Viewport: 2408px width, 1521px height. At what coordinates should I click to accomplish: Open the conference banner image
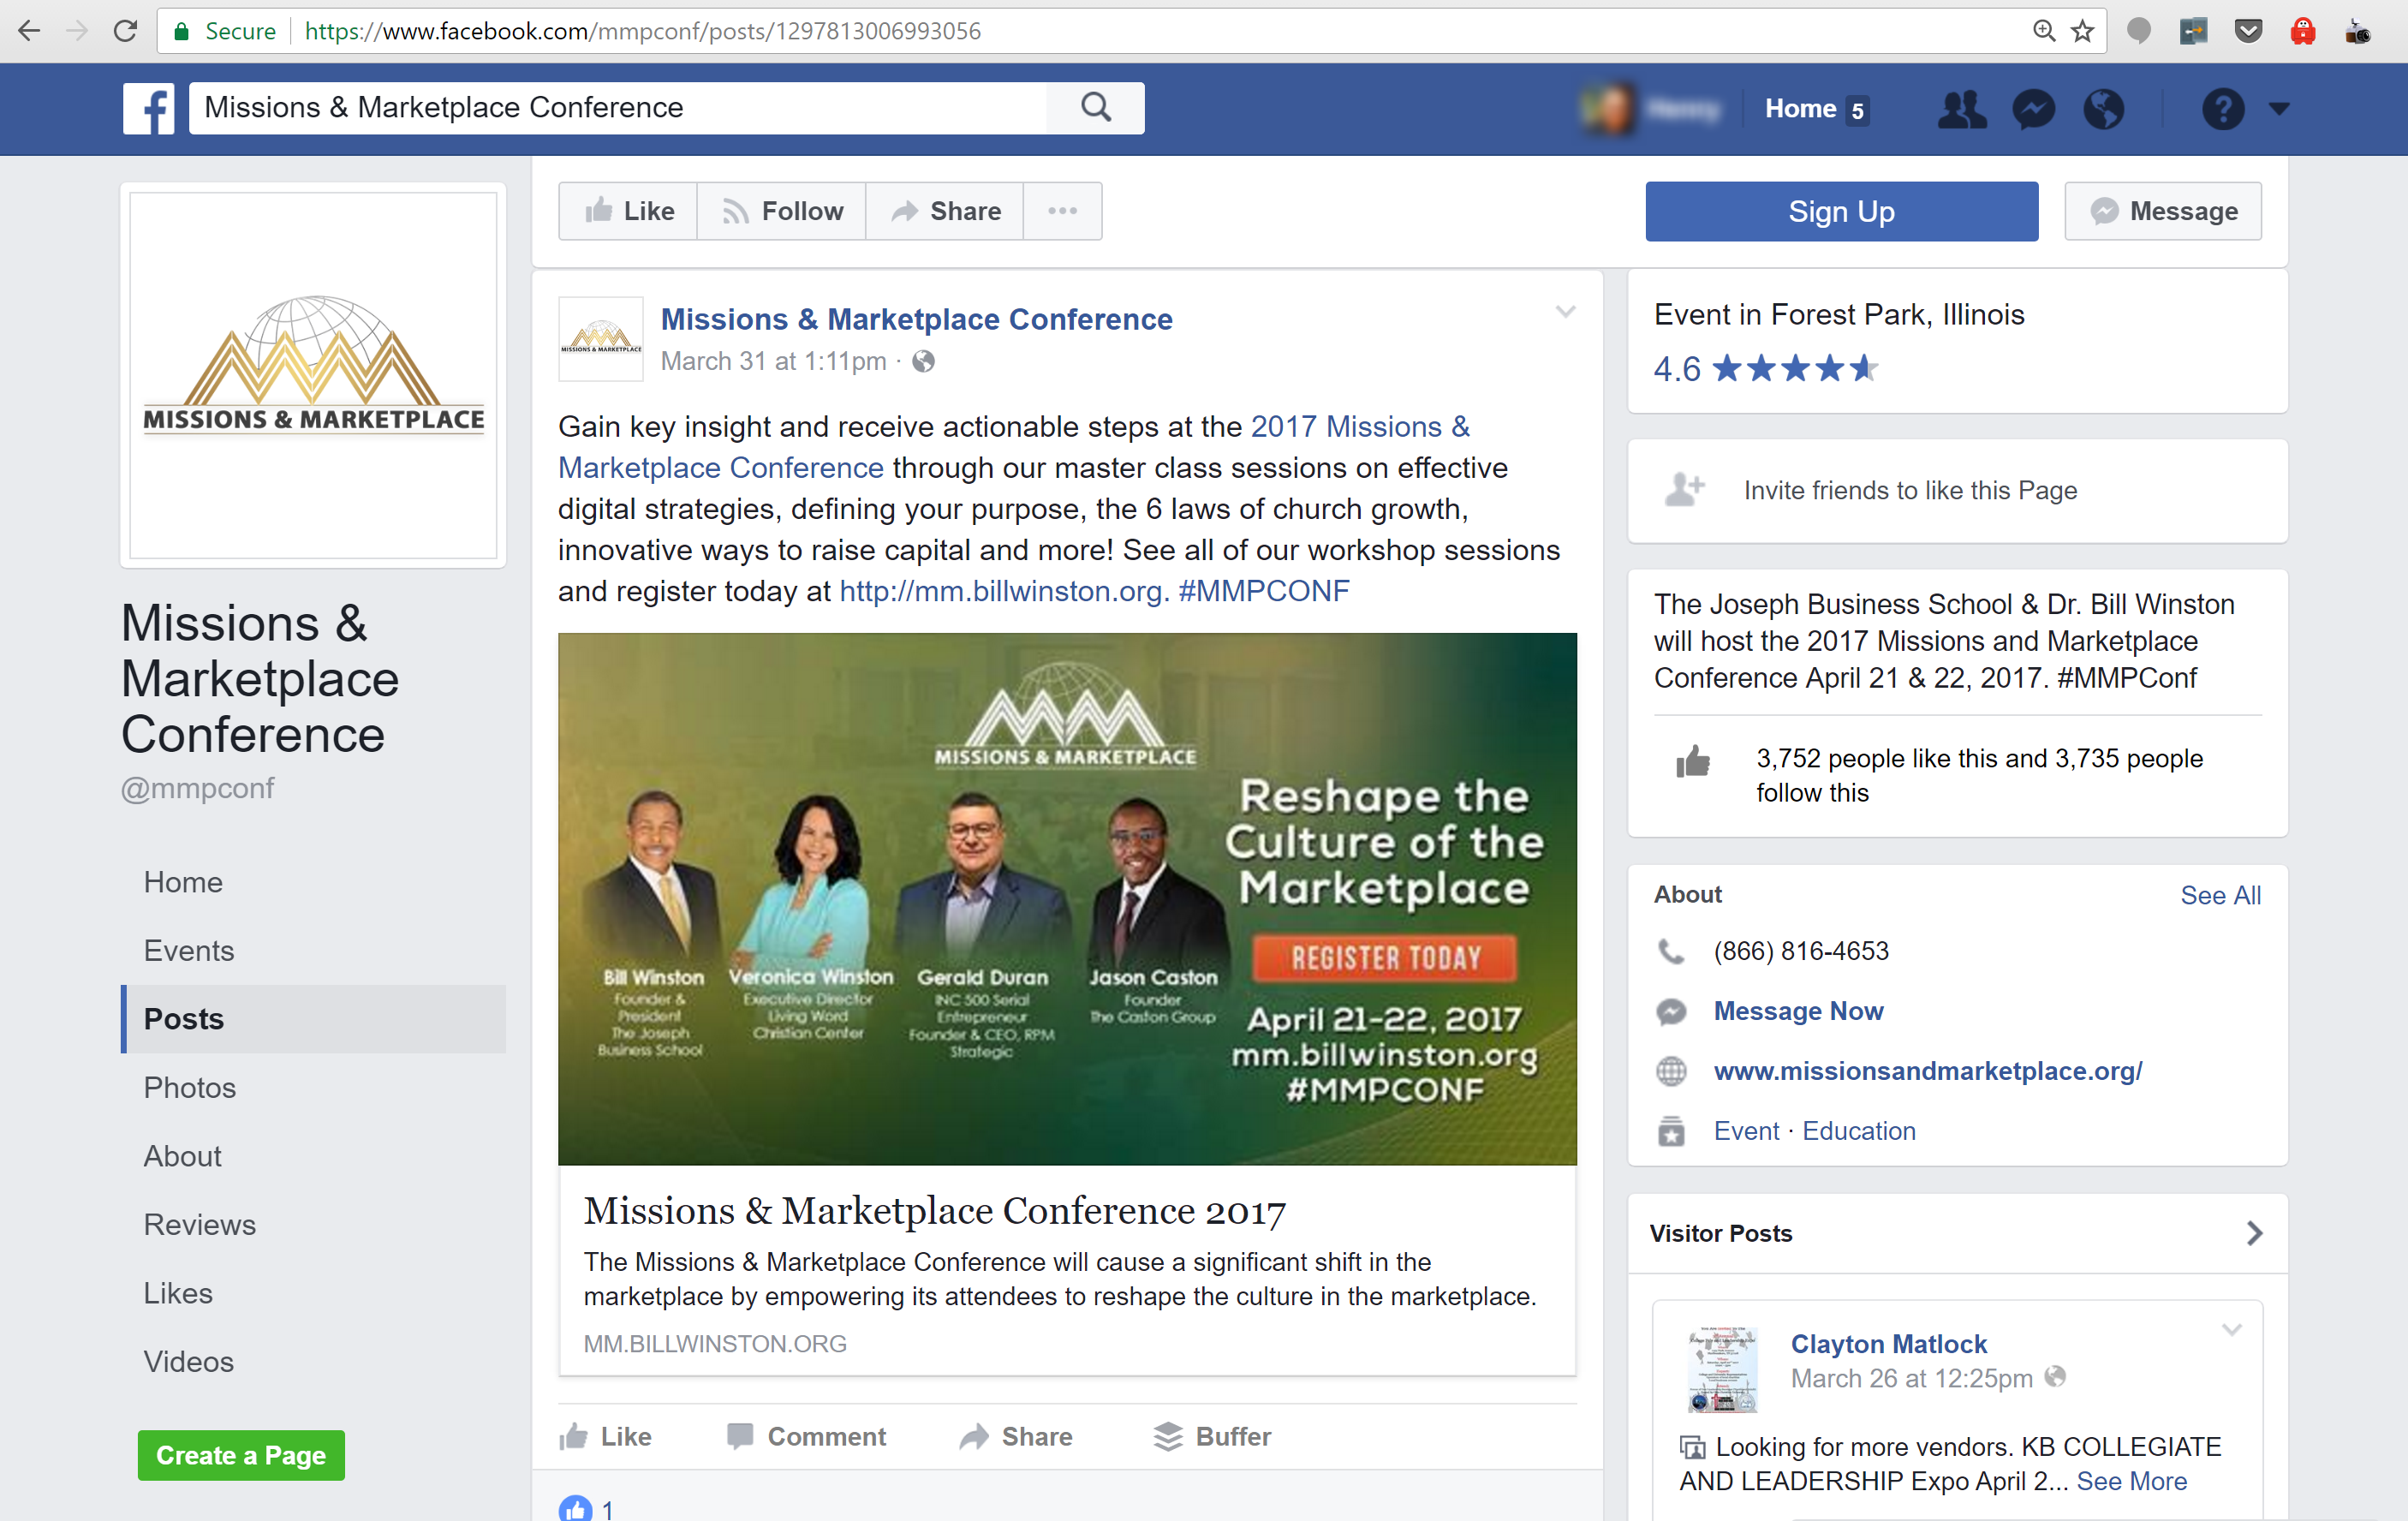[1067, 898]
